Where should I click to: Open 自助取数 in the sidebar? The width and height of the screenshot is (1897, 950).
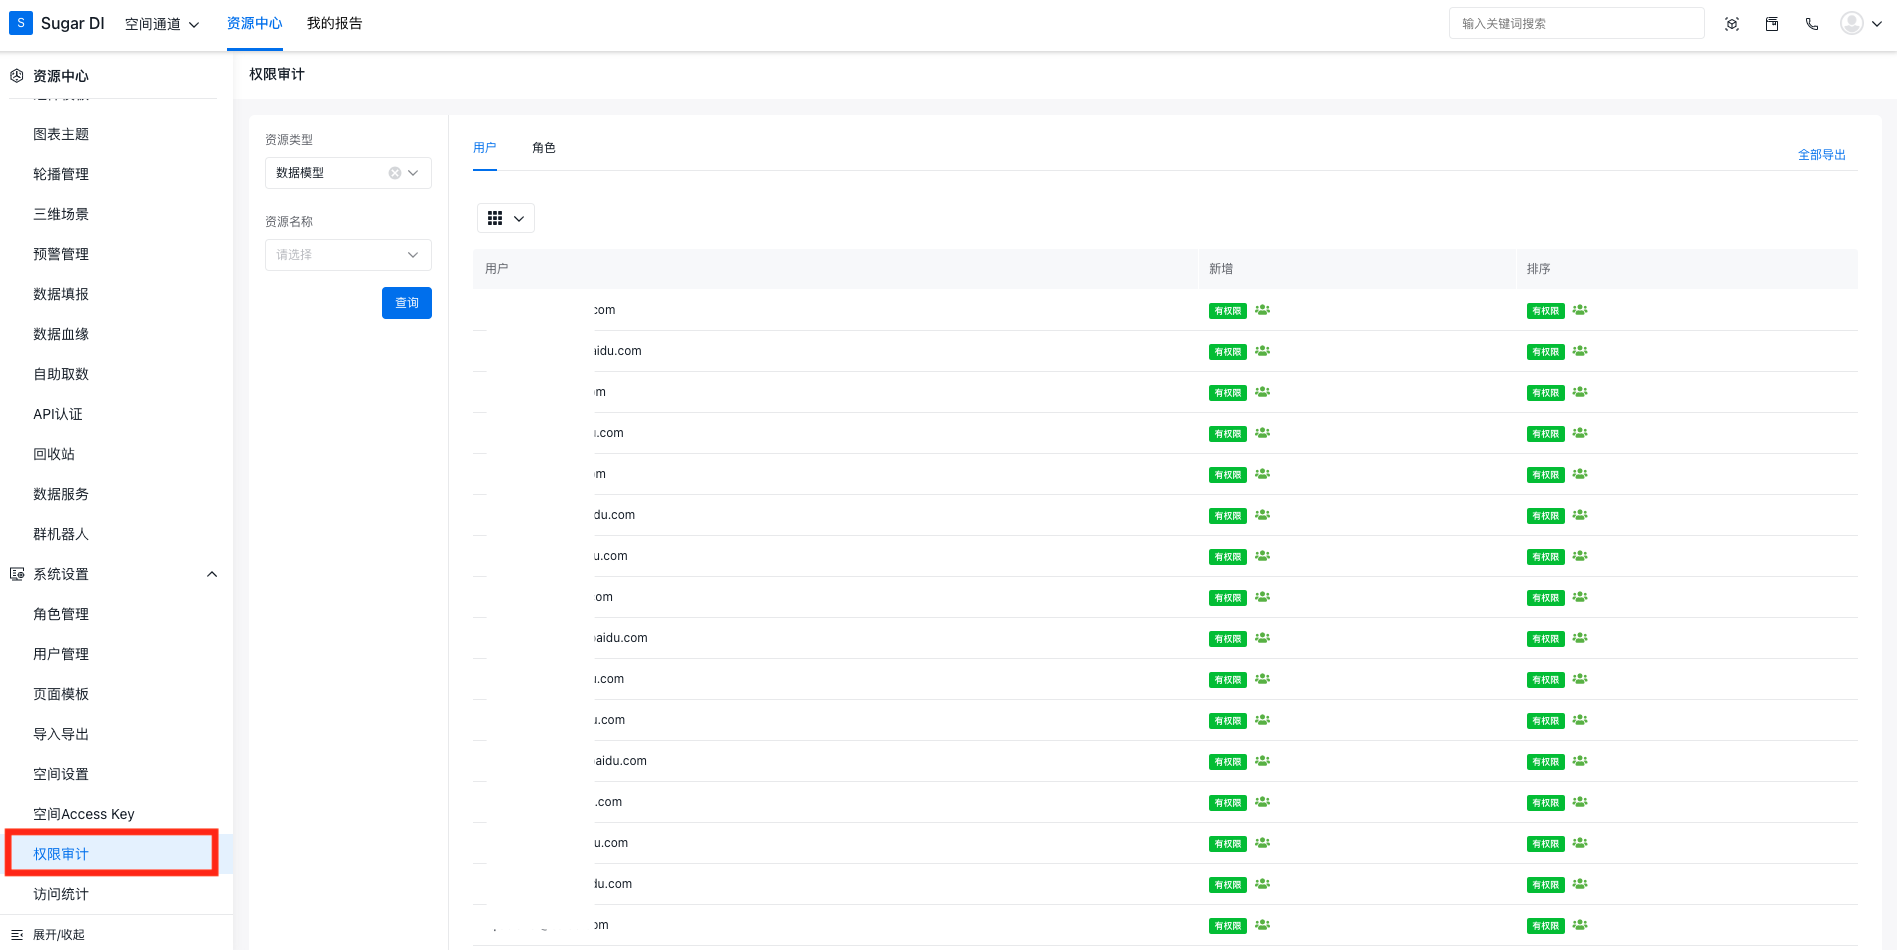pos(61,374)
